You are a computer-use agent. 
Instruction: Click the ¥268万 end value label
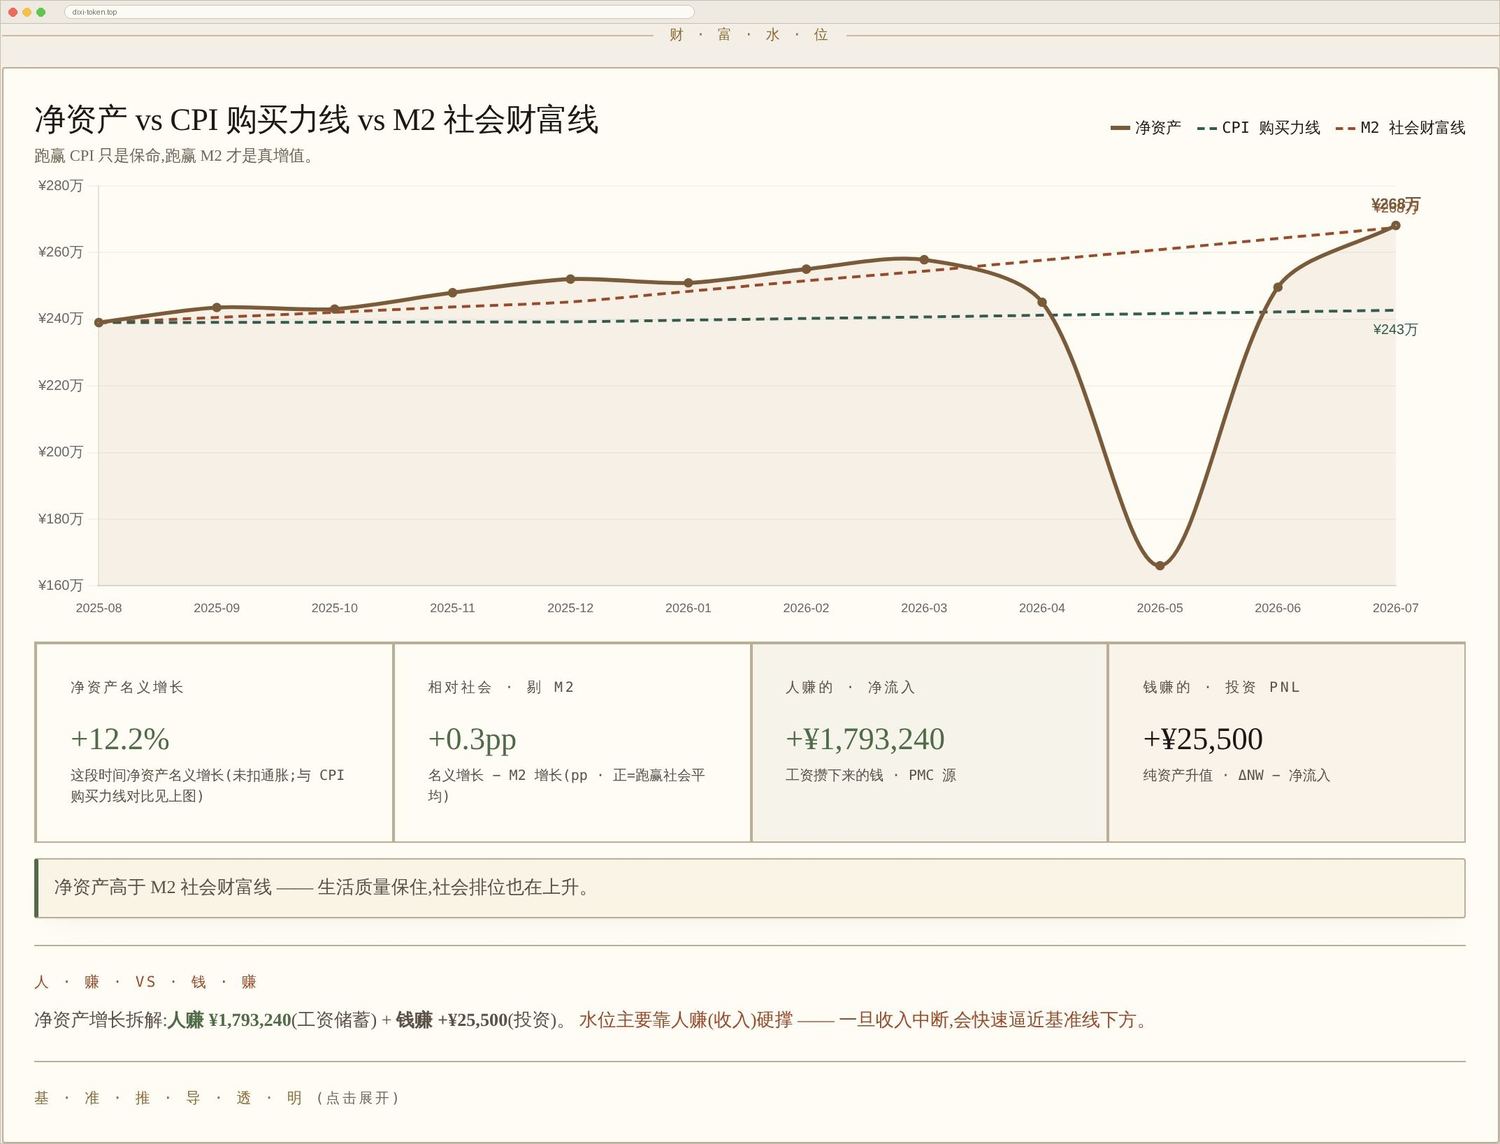click(x=1395, y=205)
